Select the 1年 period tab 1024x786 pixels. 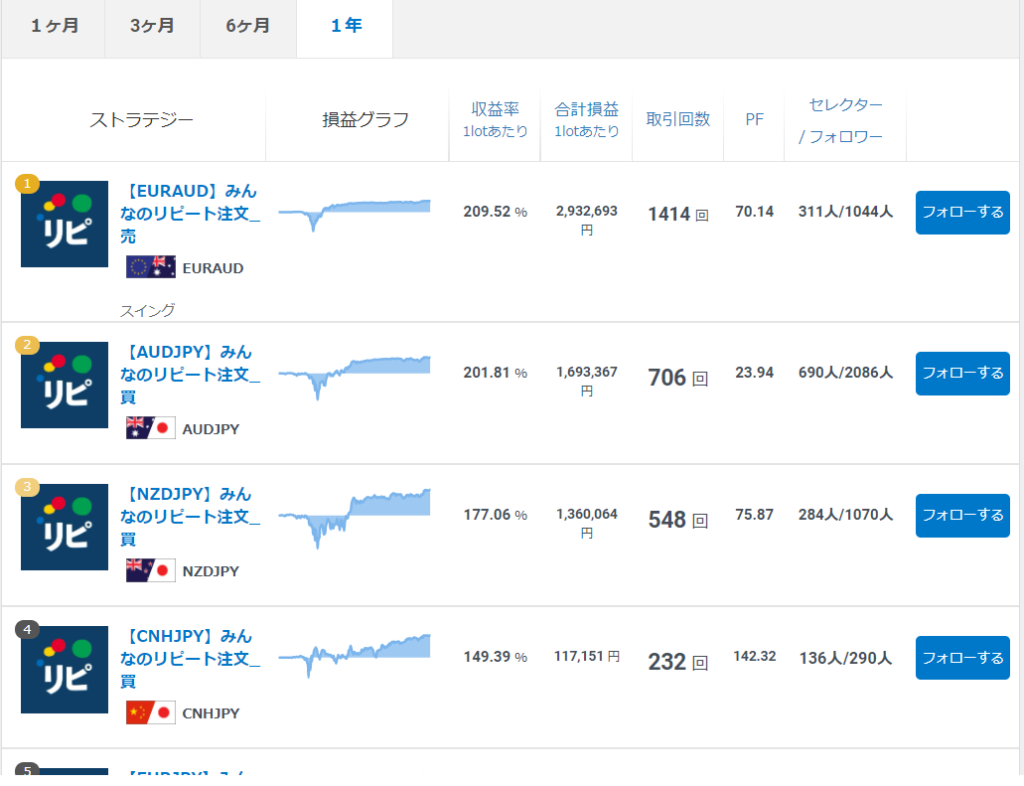(345, 27)
